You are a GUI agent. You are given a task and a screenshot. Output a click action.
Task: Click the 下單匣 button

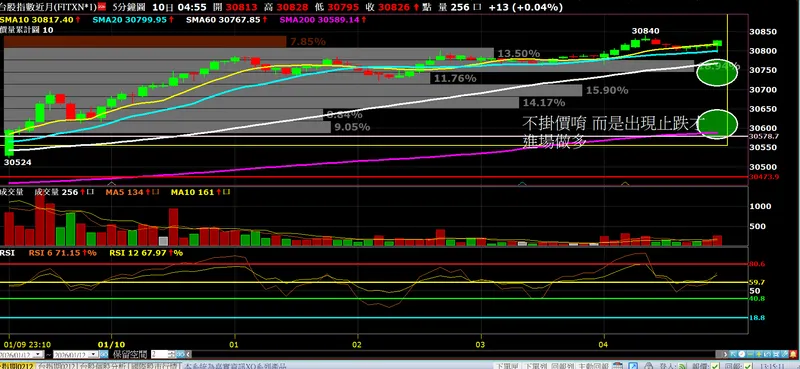[x=507, y=365]
